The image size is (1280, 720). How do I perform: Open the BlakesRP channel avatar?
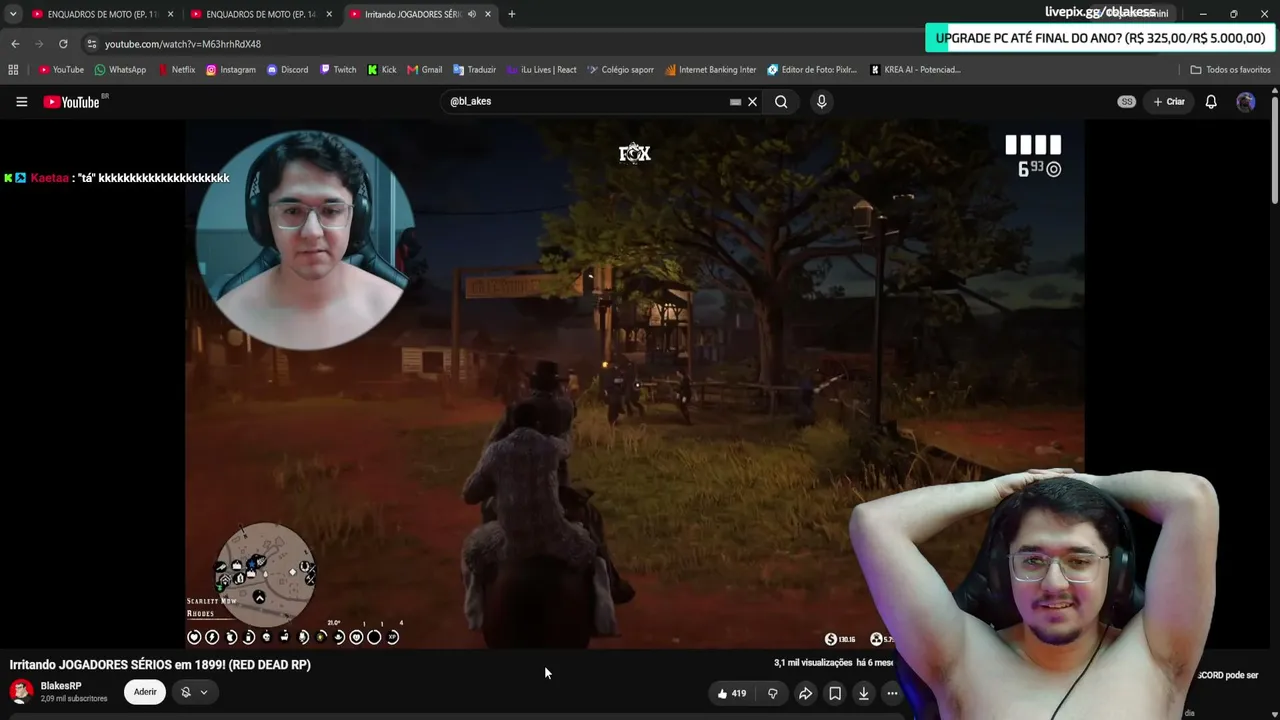pos(21,692)
